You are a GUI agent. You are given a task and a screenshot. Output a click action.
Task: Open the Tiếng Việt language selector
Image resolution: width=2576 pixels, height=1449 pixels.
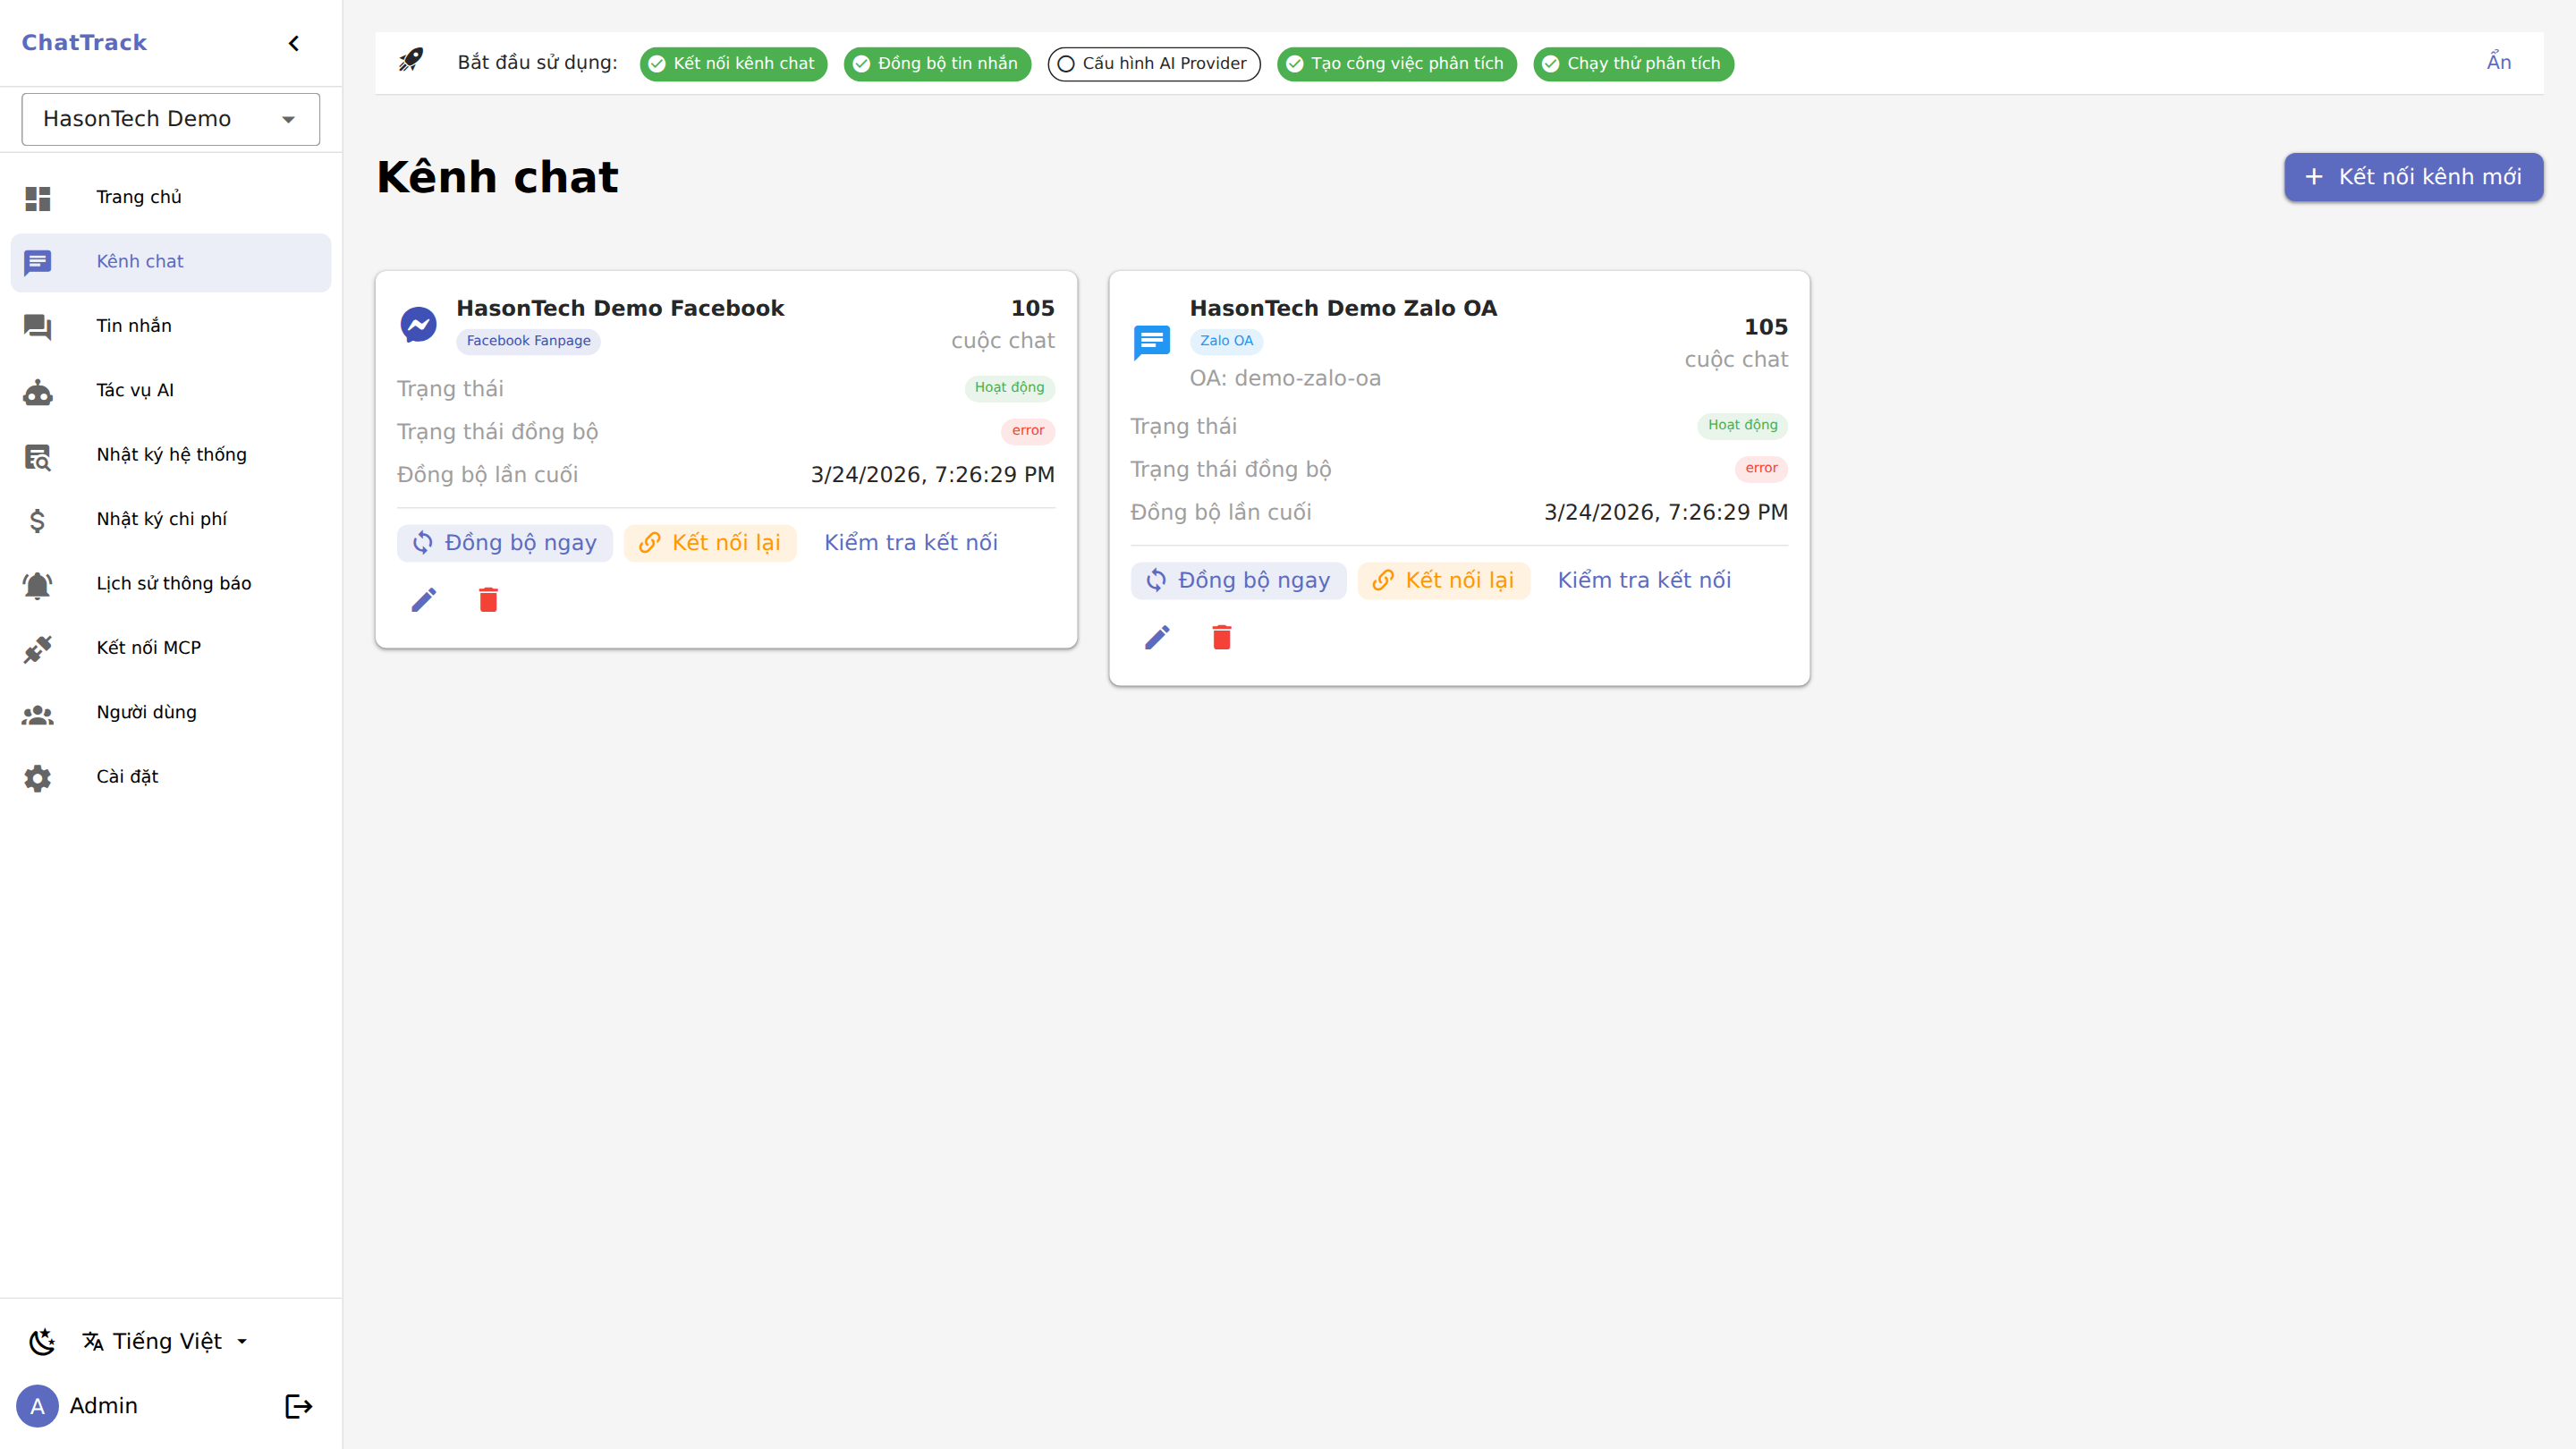pos(166,1341)
